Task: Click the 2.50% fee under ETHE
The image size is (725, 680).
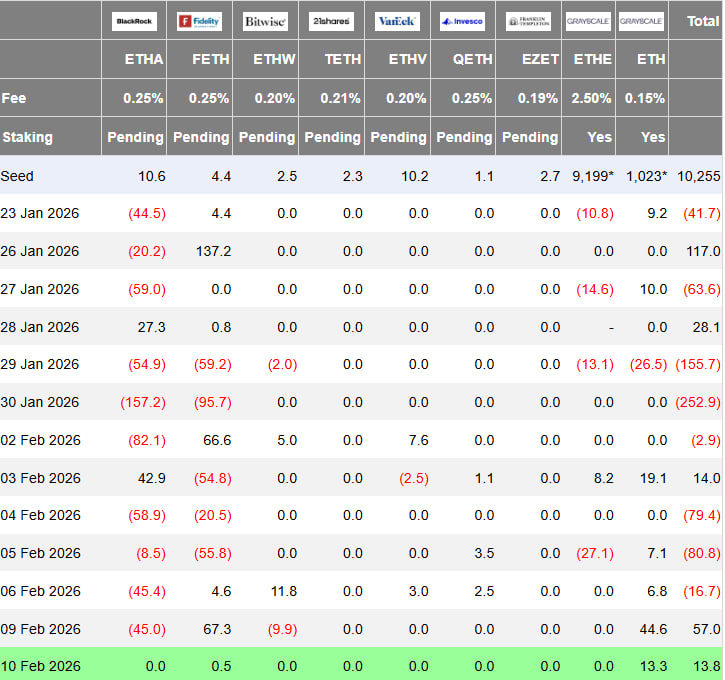Action: click(x=591, y=98)
